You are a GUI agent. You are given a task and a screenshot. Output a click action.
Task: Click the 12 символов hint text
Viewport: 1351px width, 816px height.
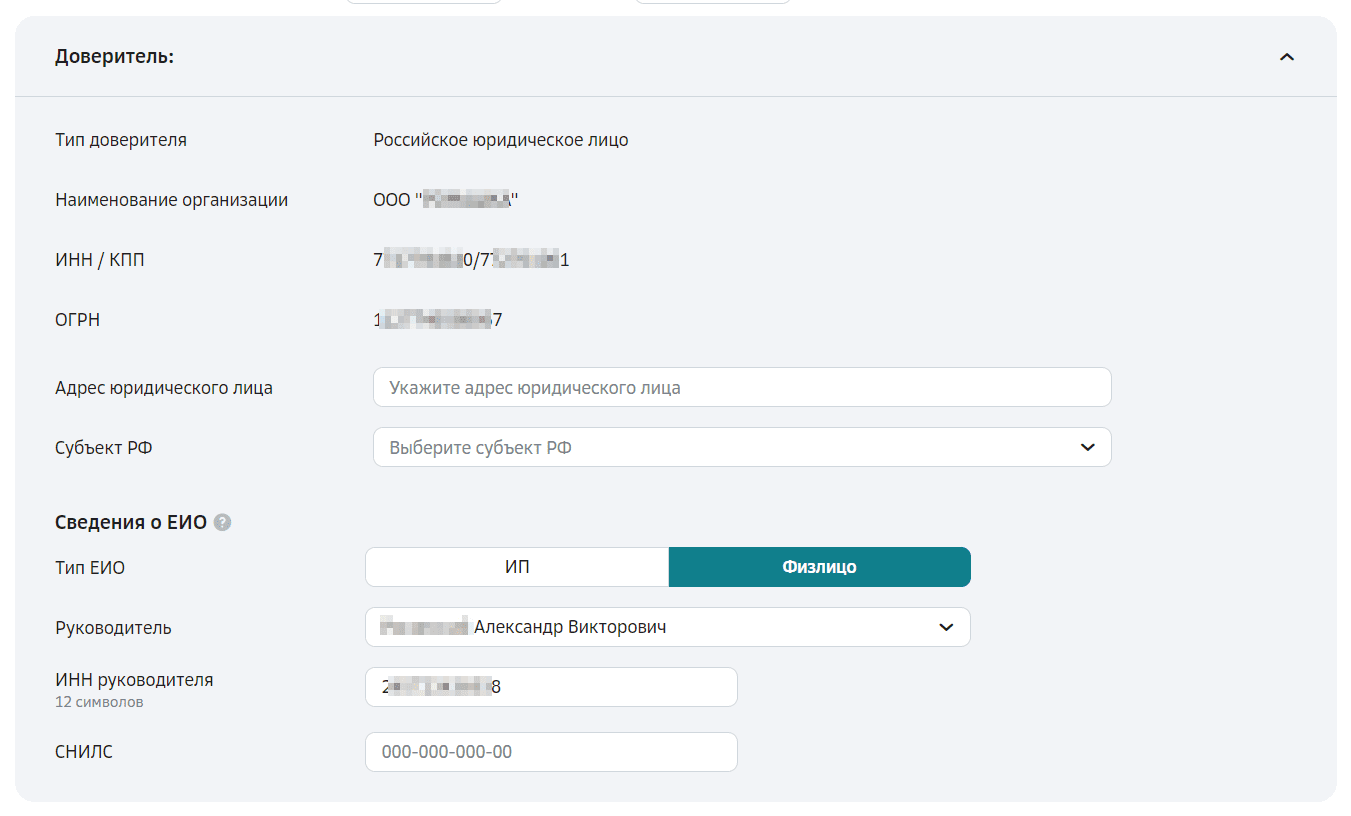pos(99,702)
